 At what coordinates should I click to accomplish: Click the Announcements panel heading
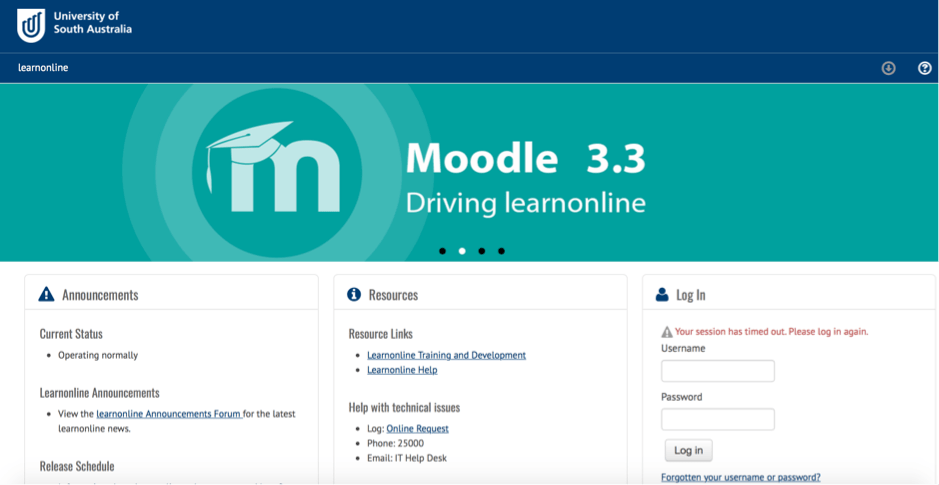100,295
